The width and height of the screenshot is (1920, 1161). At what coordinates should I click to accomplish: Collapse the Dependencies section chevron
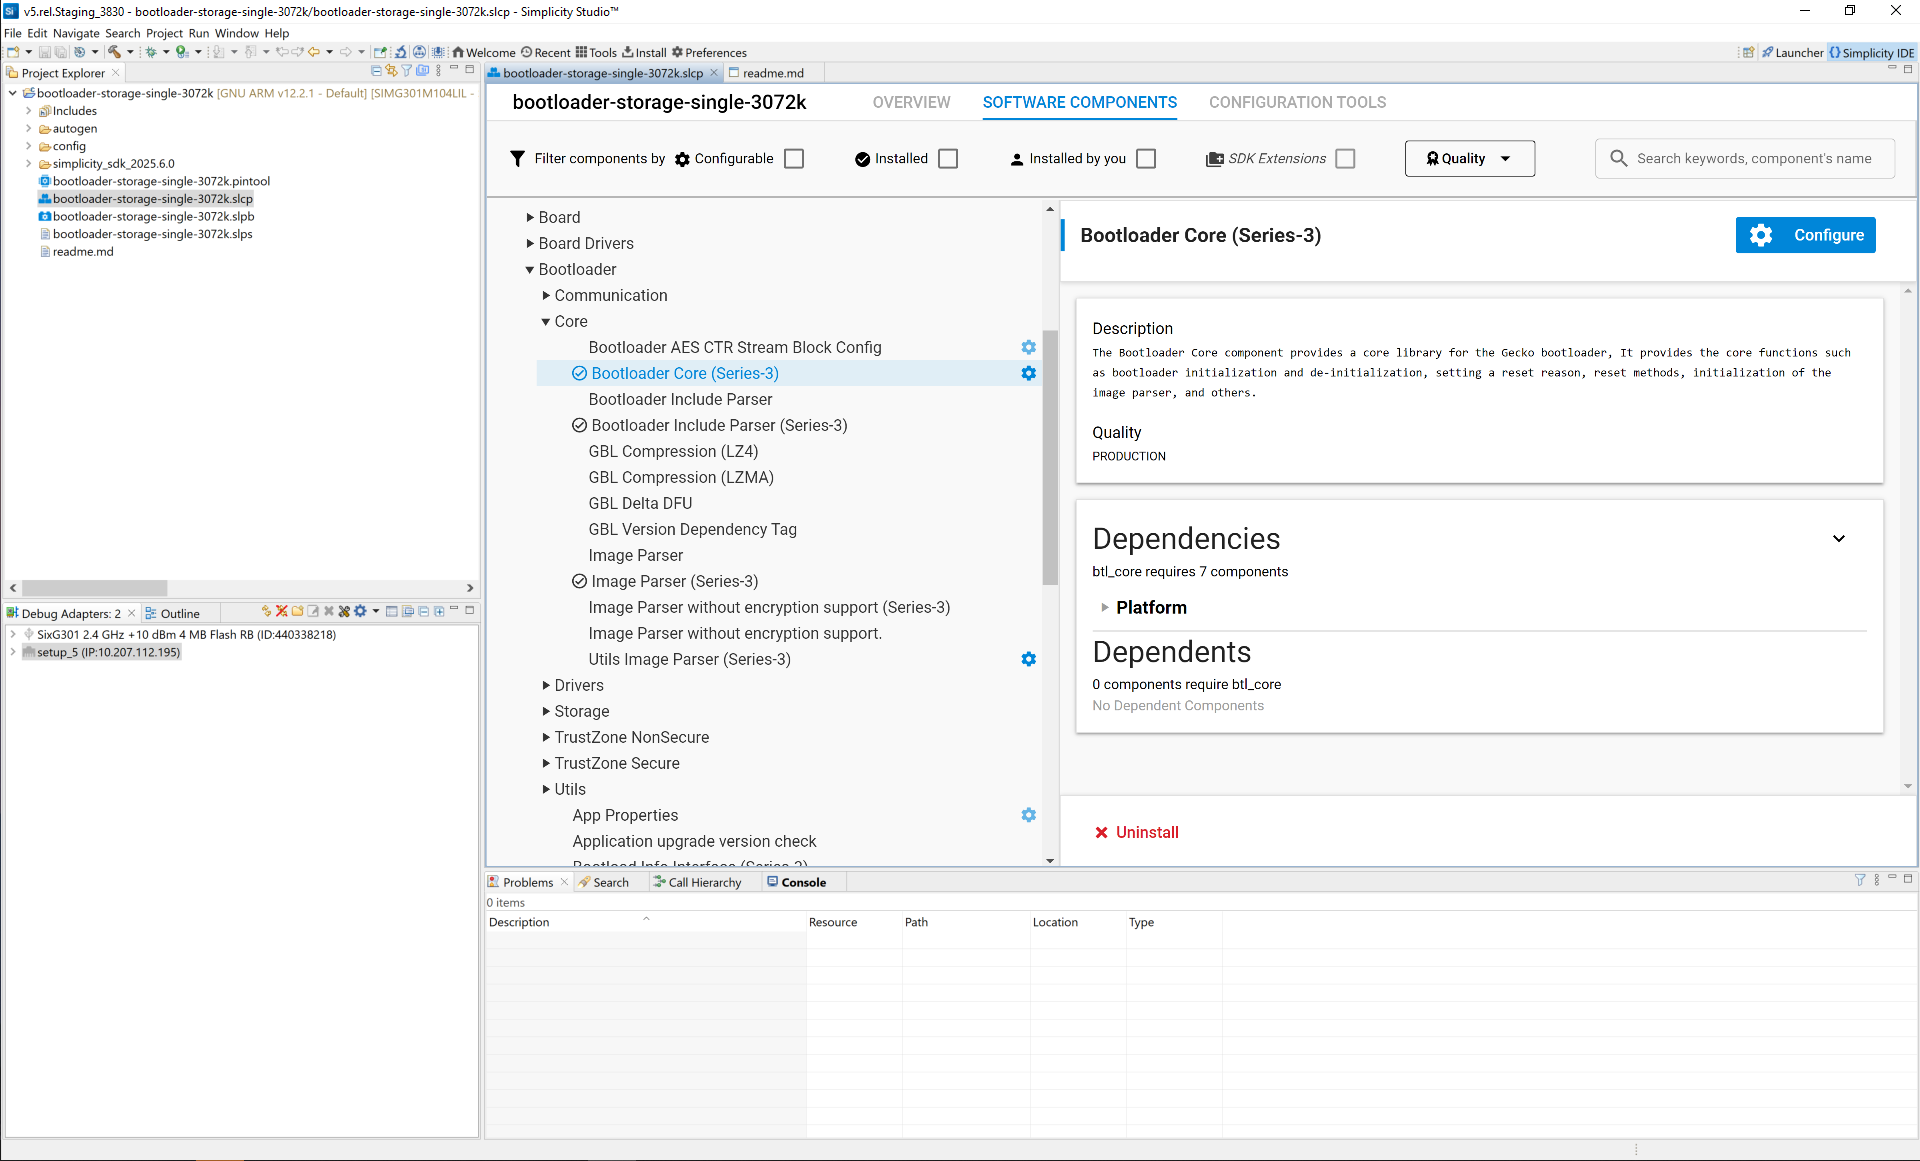(1838, 539)
